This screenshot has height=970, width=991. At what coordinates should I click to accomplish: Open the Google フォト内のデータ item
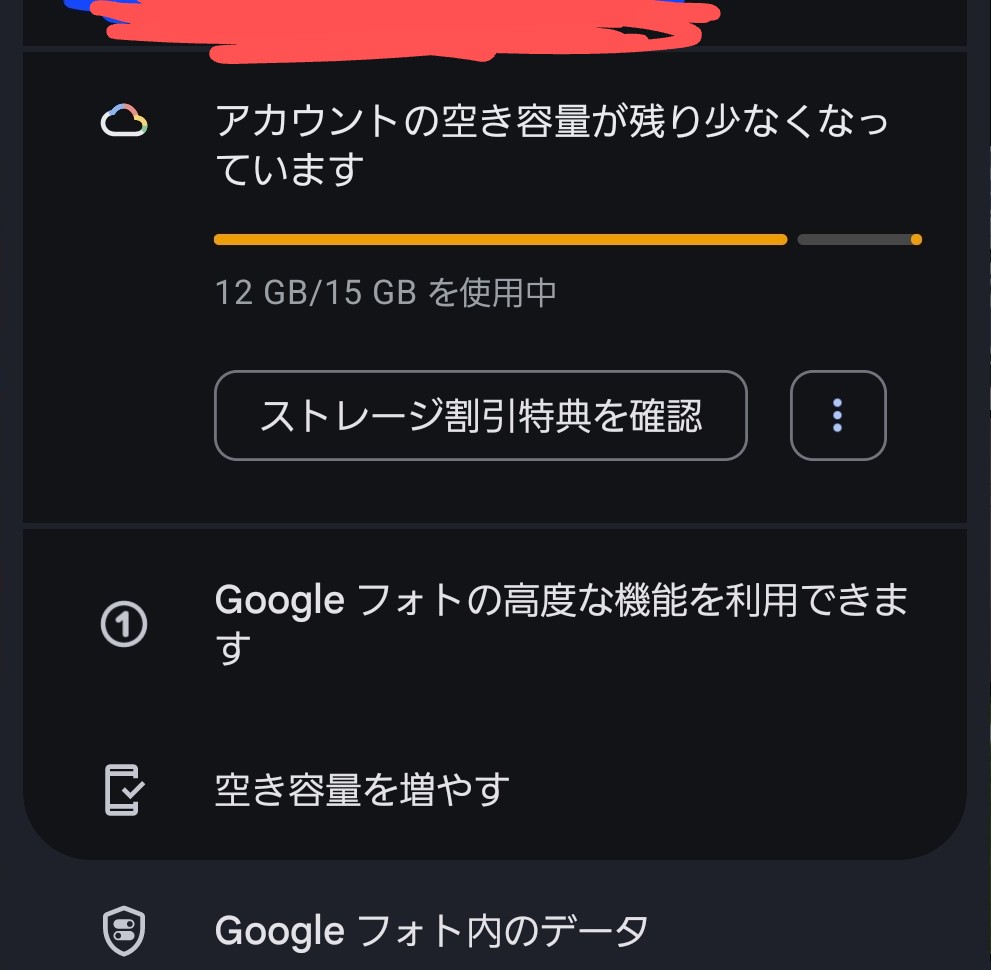[495, 931]
